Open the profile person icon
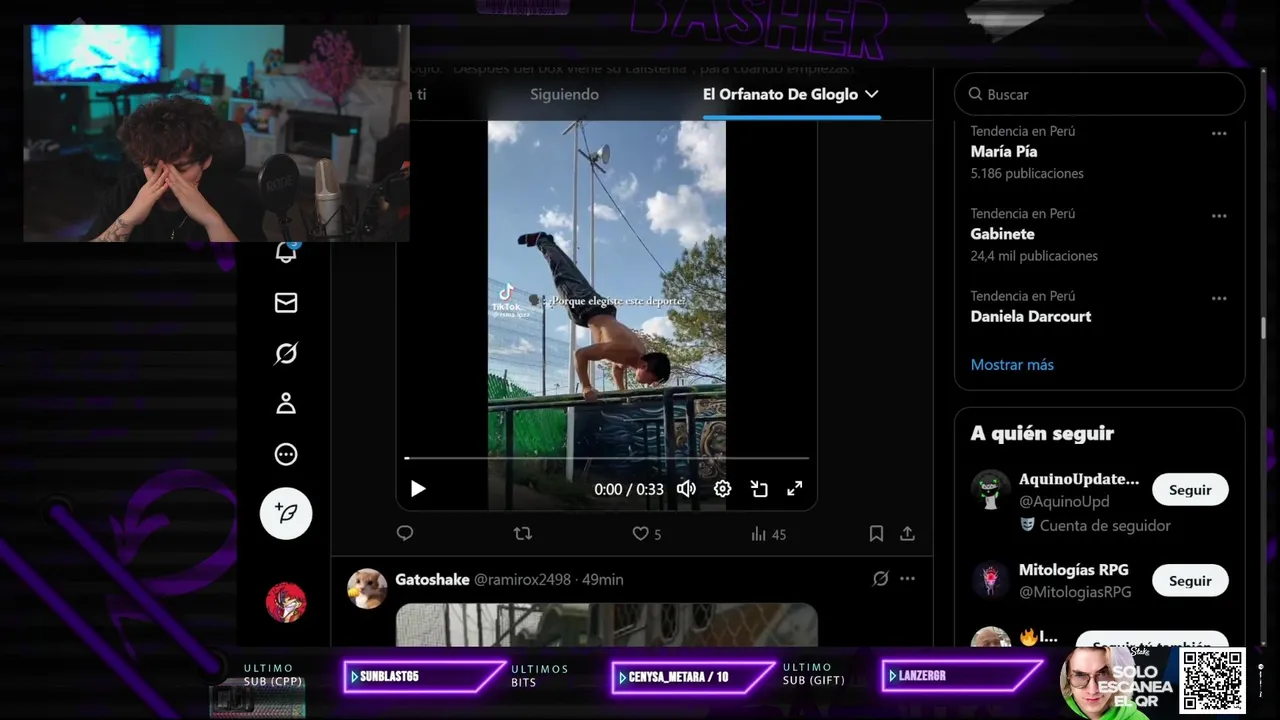The width and height of the screenshot is (1280, 720). [286, 403]
